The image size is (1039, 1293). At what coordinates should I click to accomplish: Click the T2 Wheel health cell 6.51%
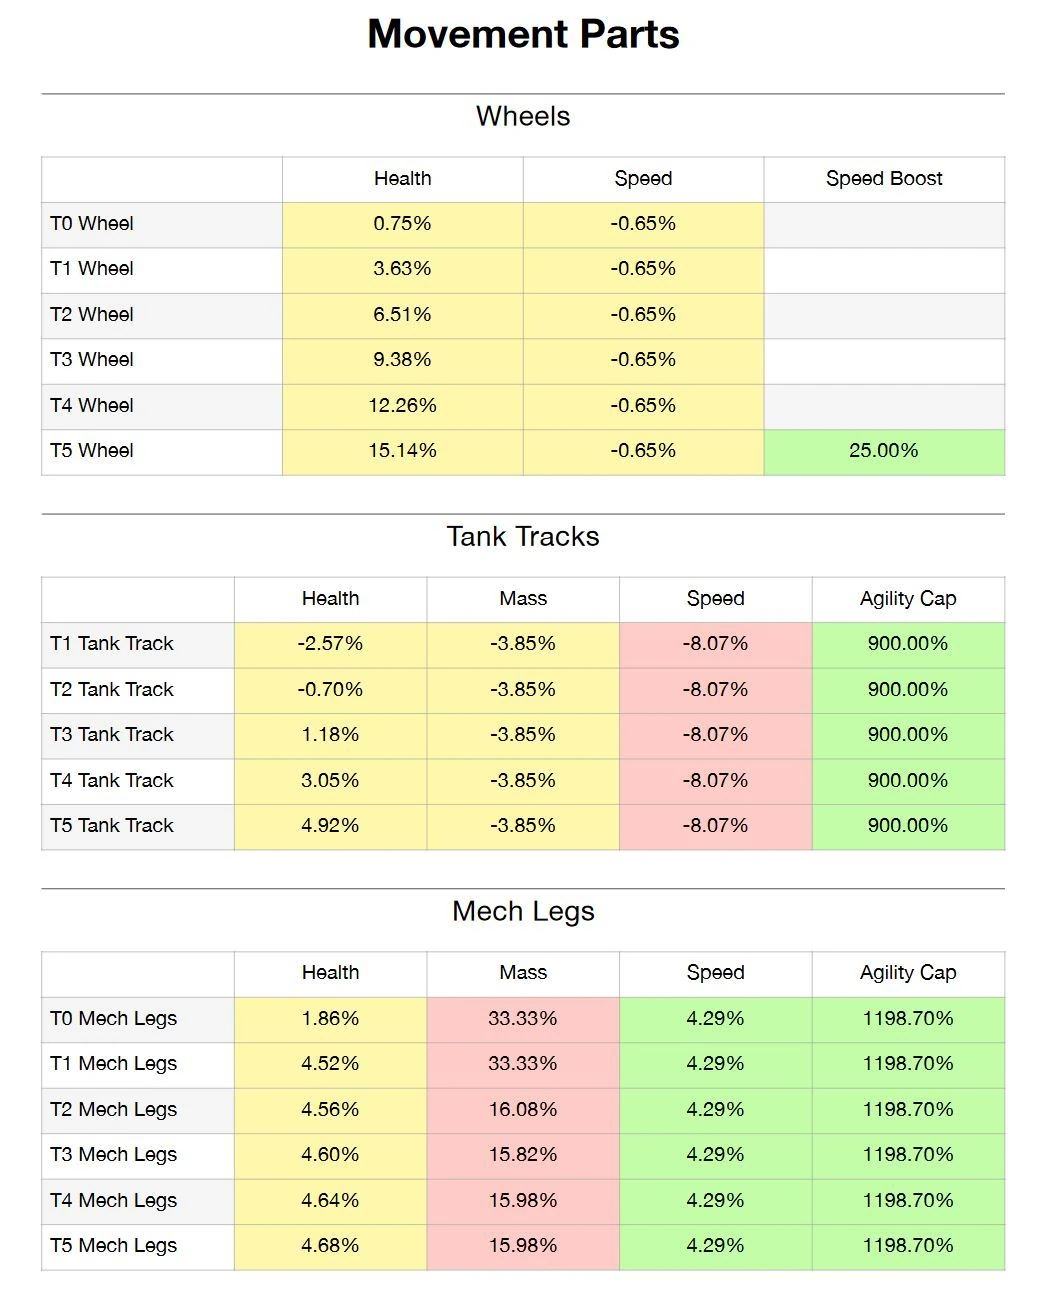coord(402,315)
